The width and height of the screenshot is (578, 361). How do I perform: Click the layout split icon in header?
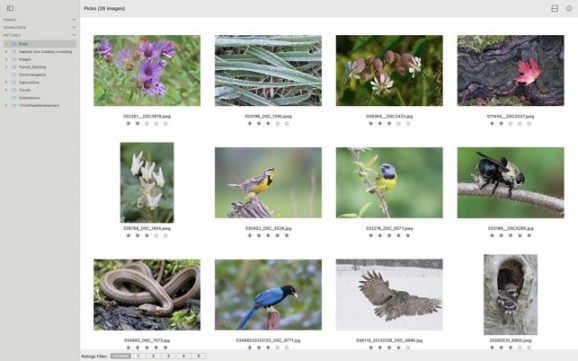pos(554,8)
